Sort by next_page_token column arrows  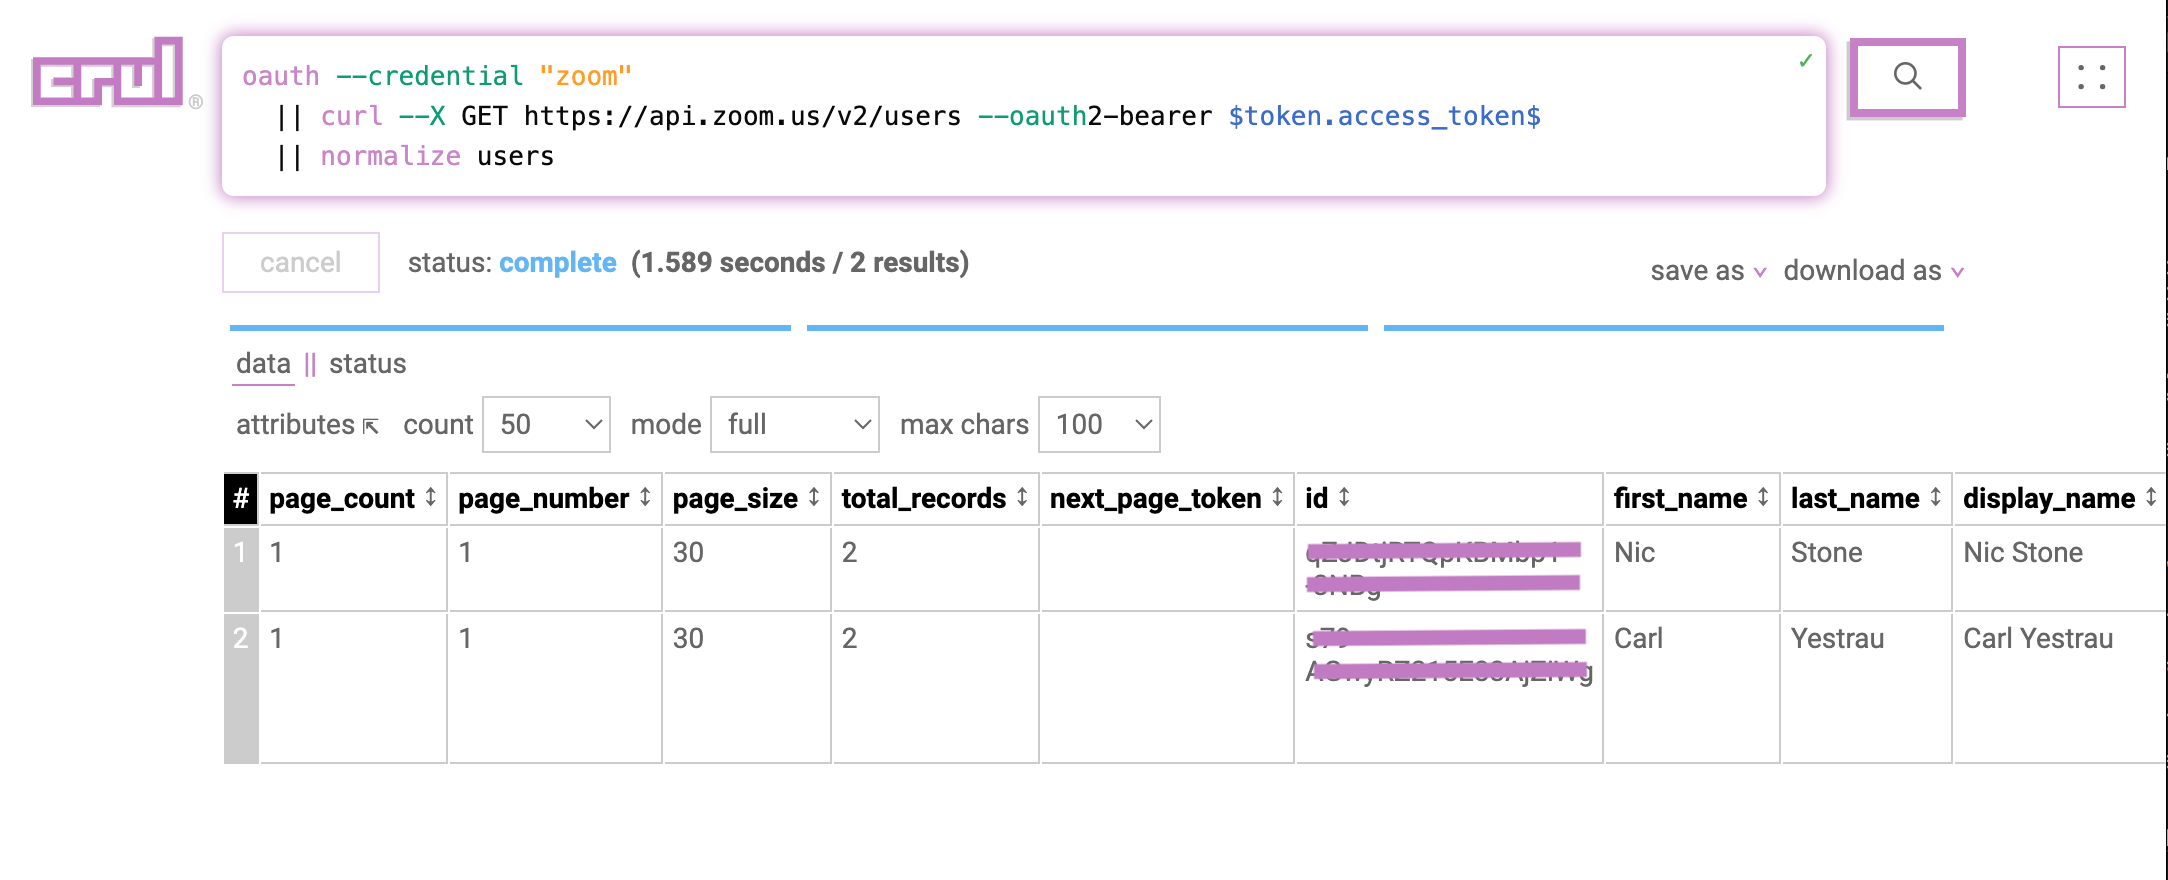click(x=1278, y=497)
